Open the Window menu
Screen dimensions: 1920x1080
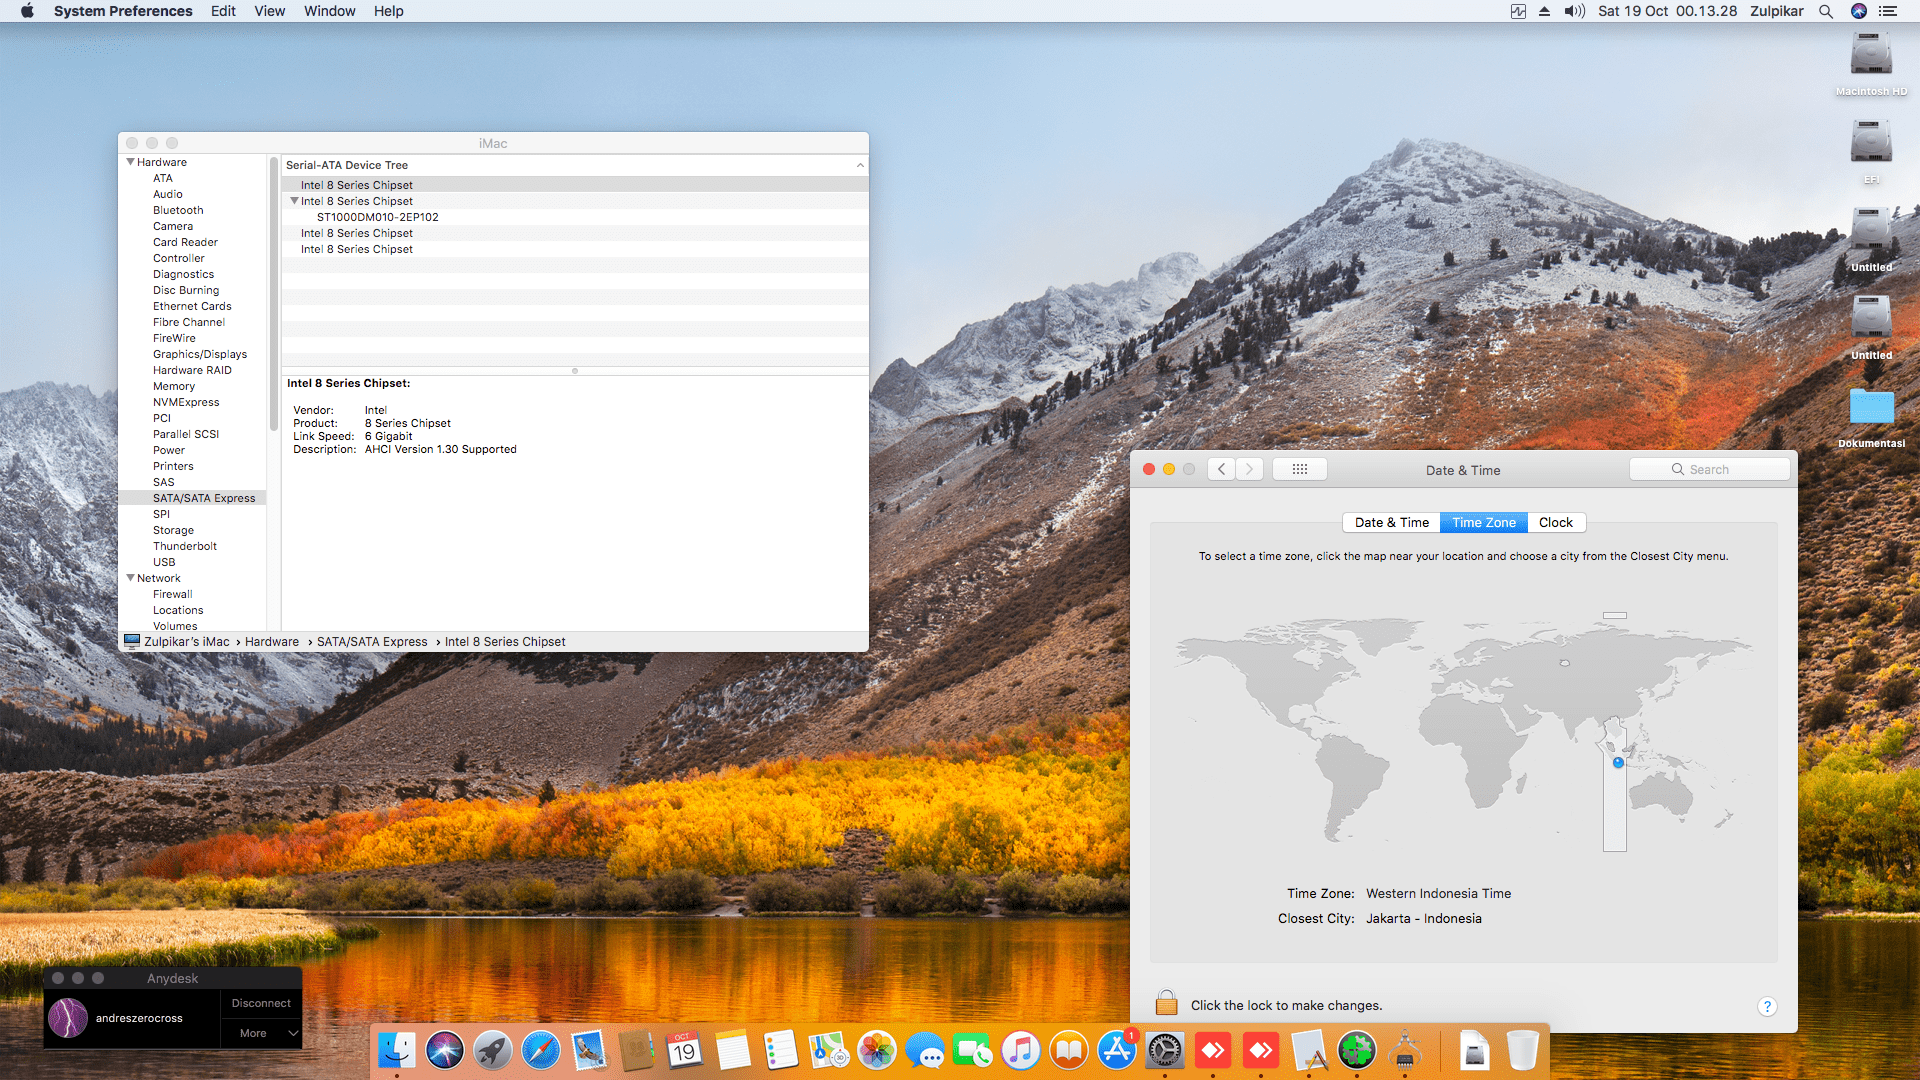coord(330,11)
